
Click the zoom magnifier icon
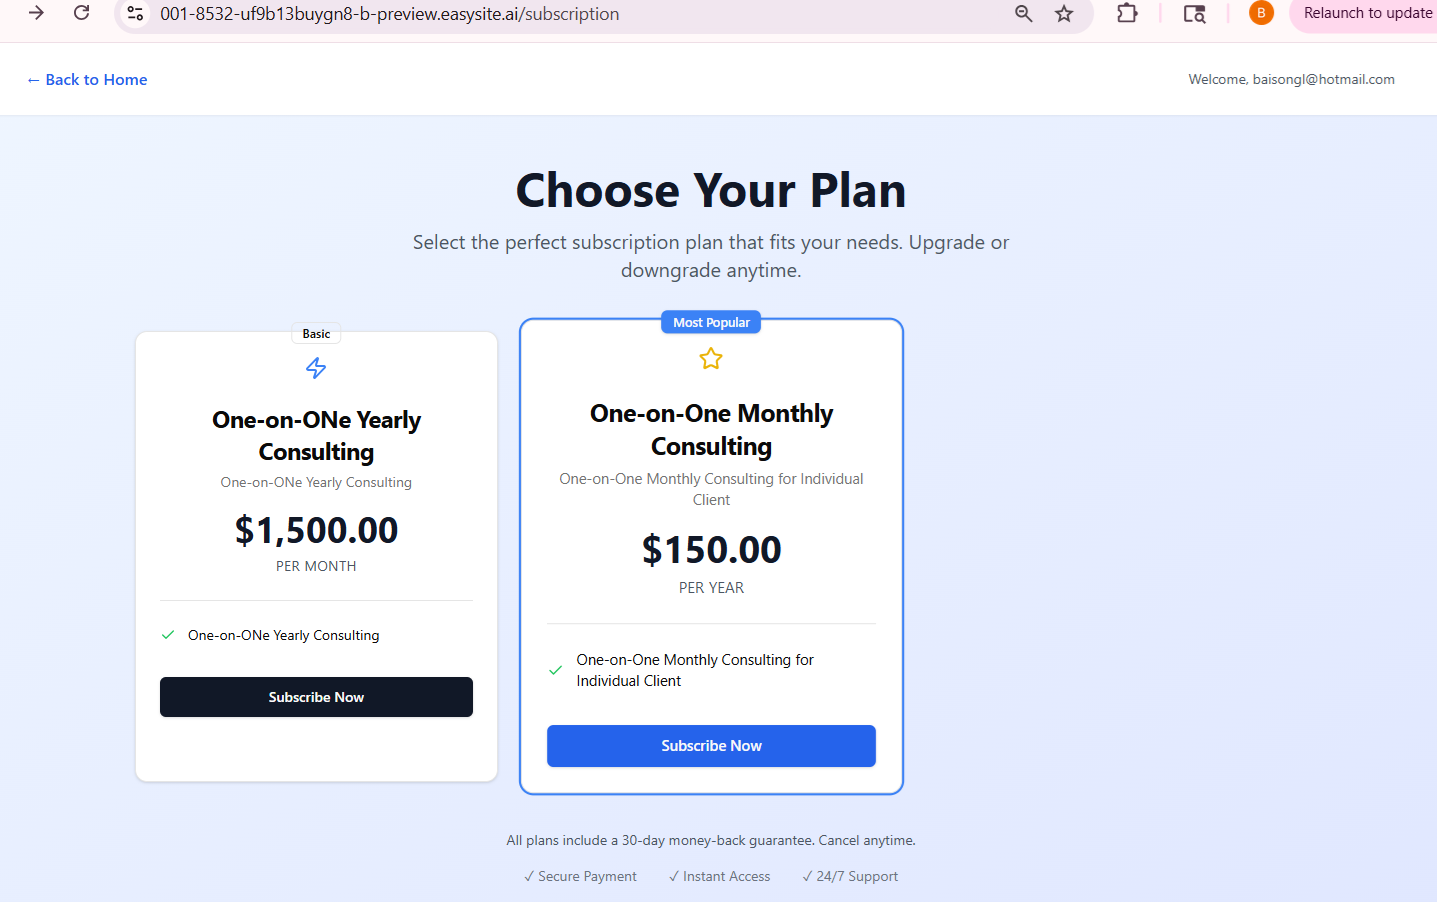pyautogui.click(x=1023, y=14)
